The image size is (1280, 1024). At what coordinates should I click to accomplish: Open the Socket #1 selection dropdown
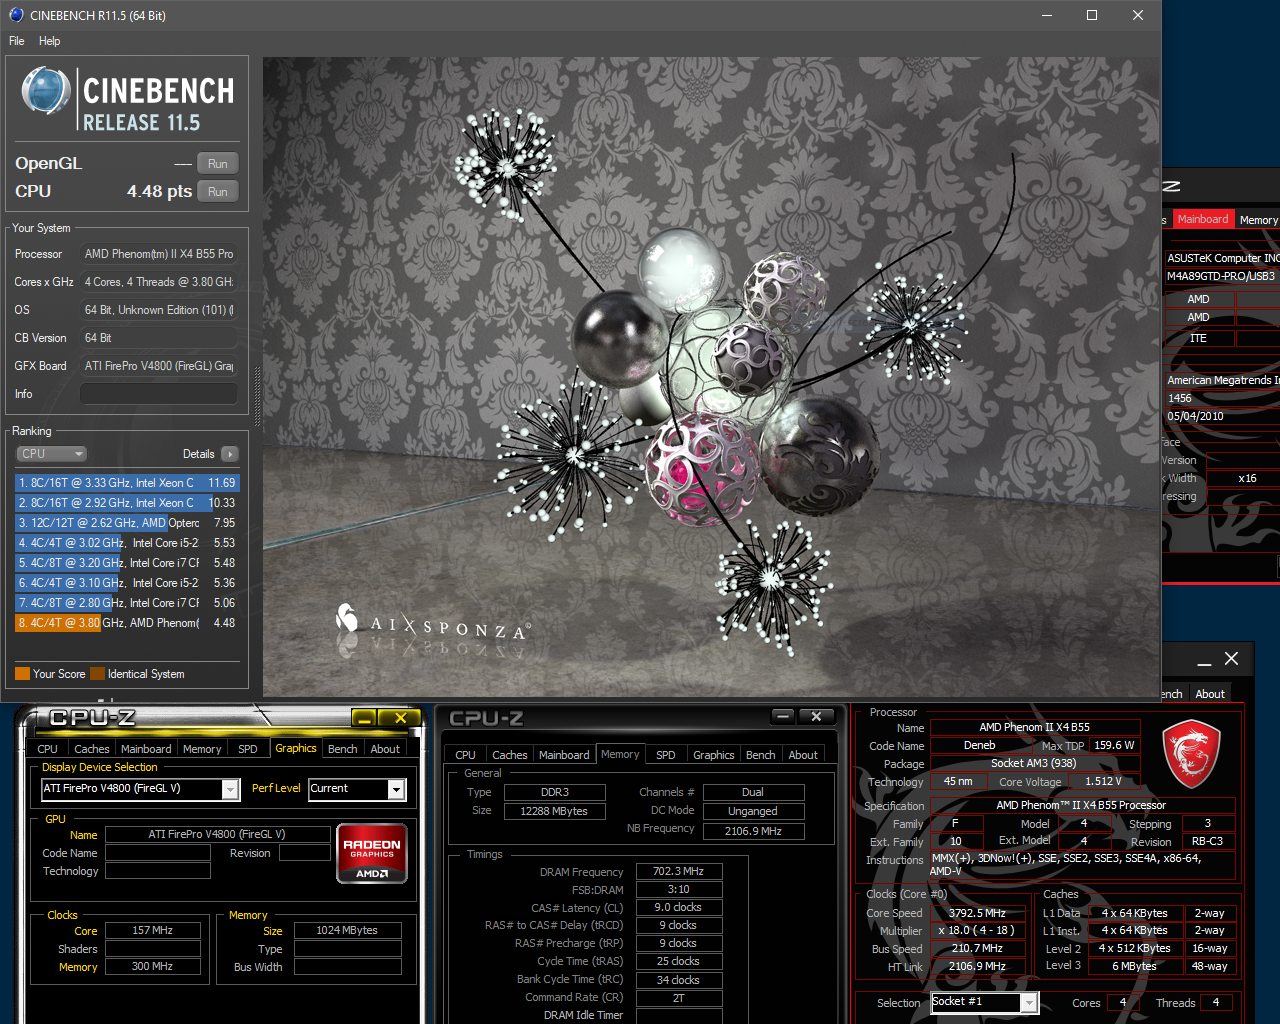1029,1002
